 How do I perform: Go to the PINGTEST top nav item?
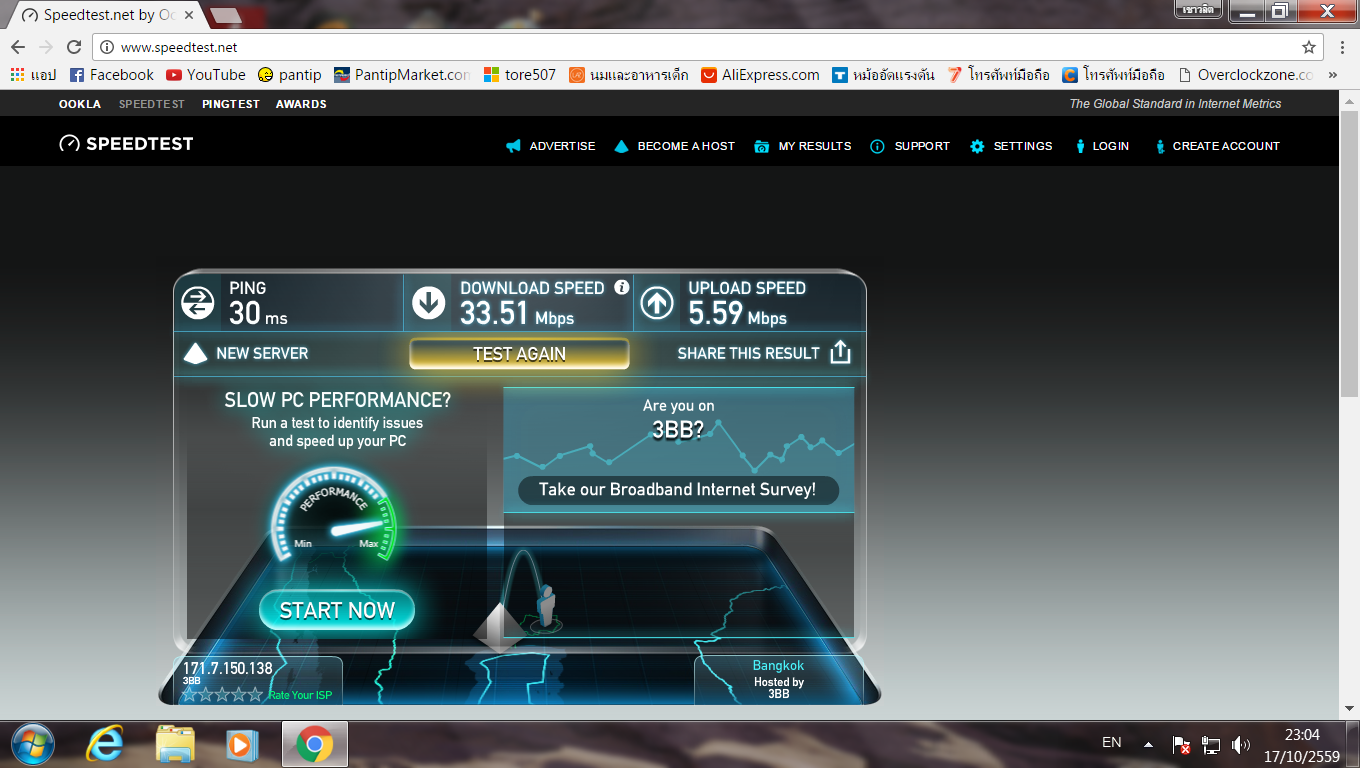231,104
